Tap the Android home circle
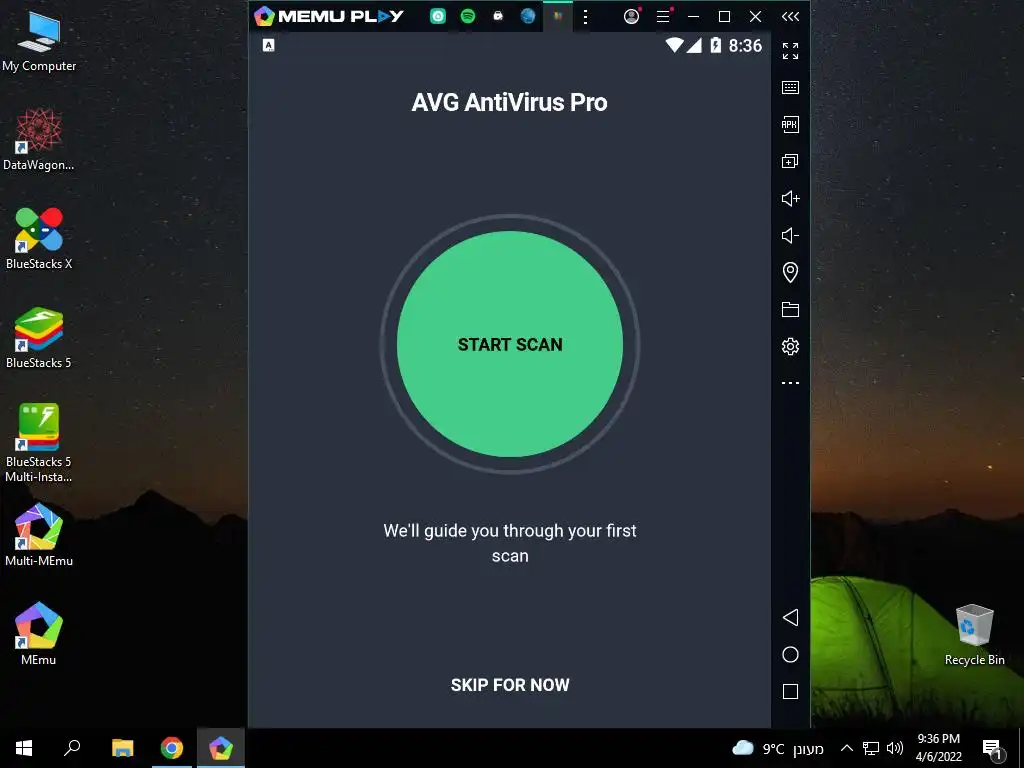 (x=790, y=654)
